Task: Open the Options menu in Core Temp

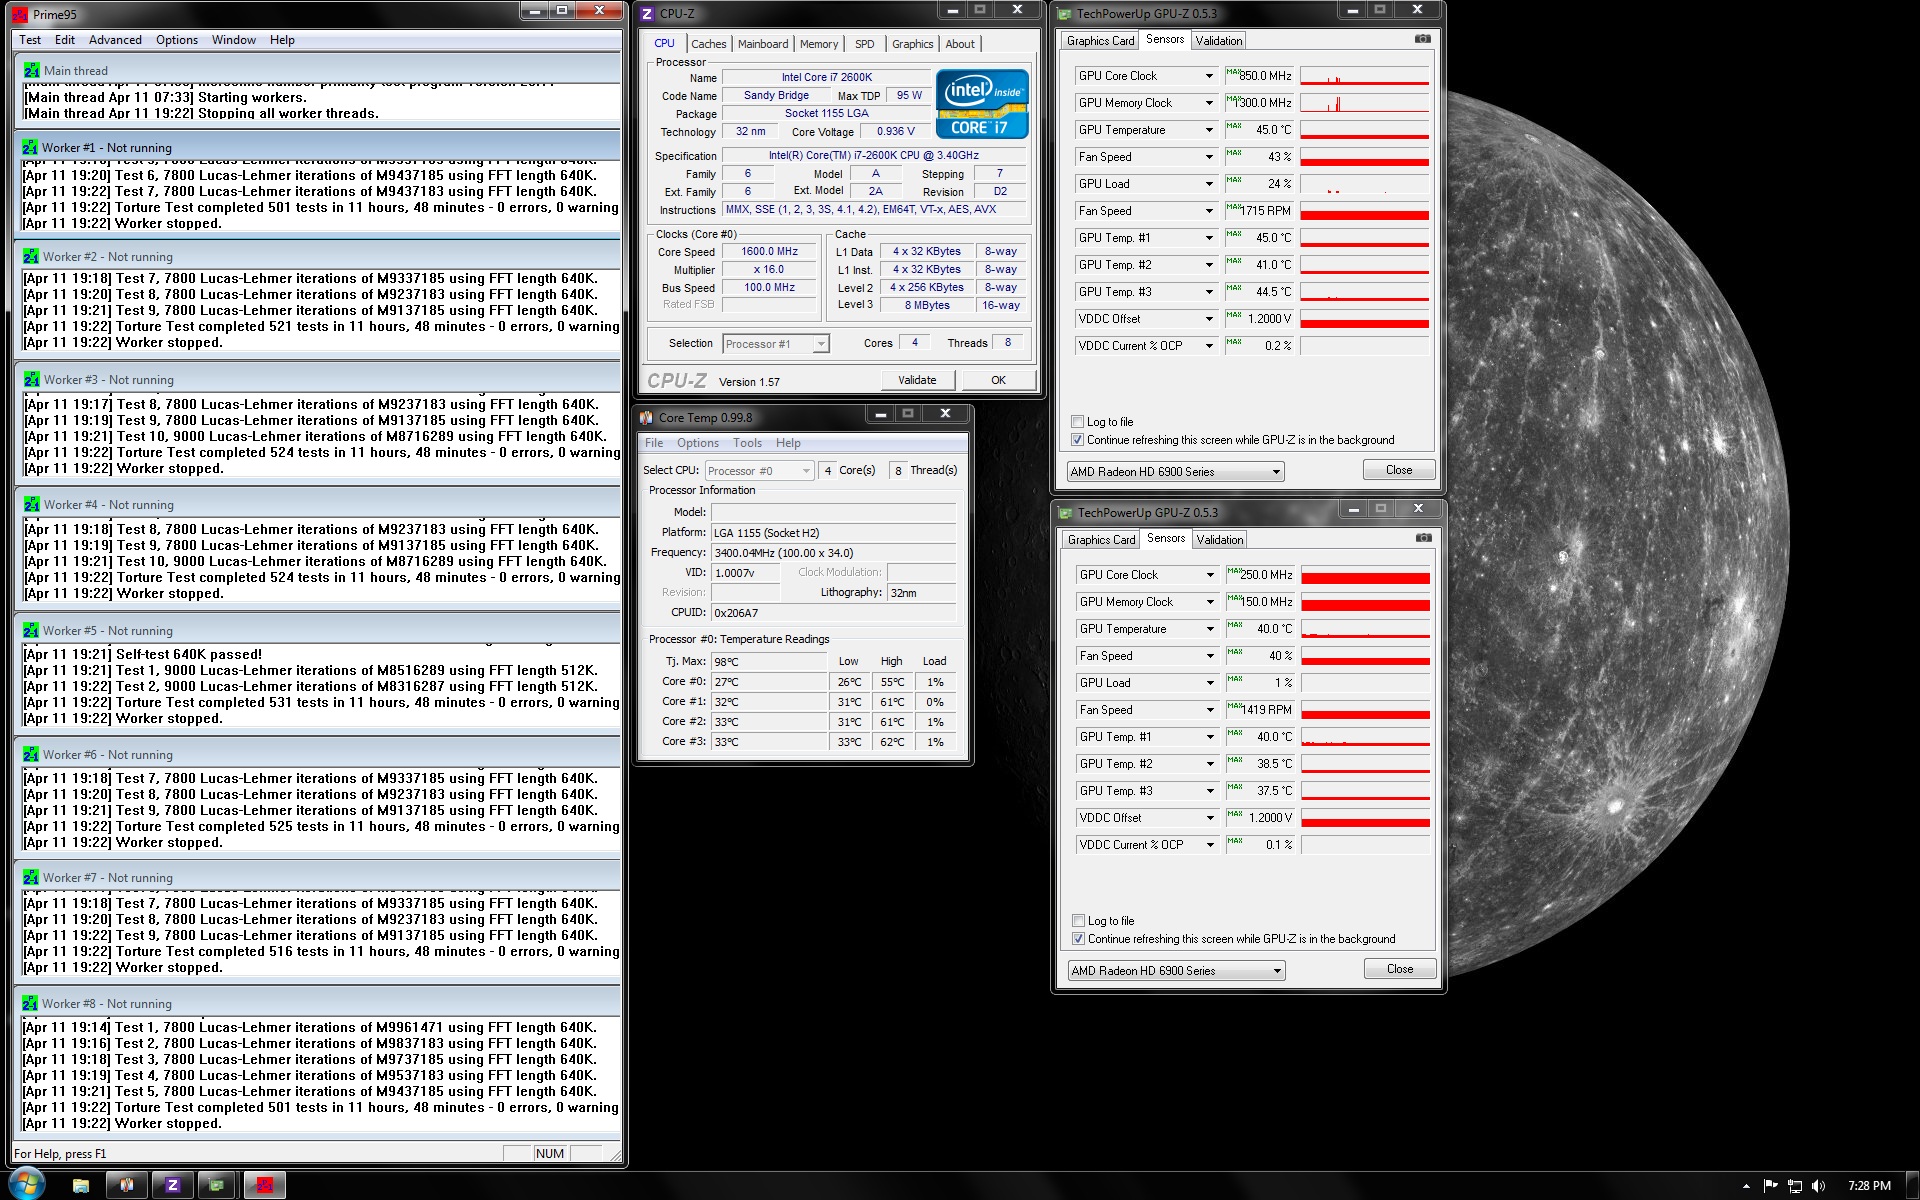Action: pos(698,443)
